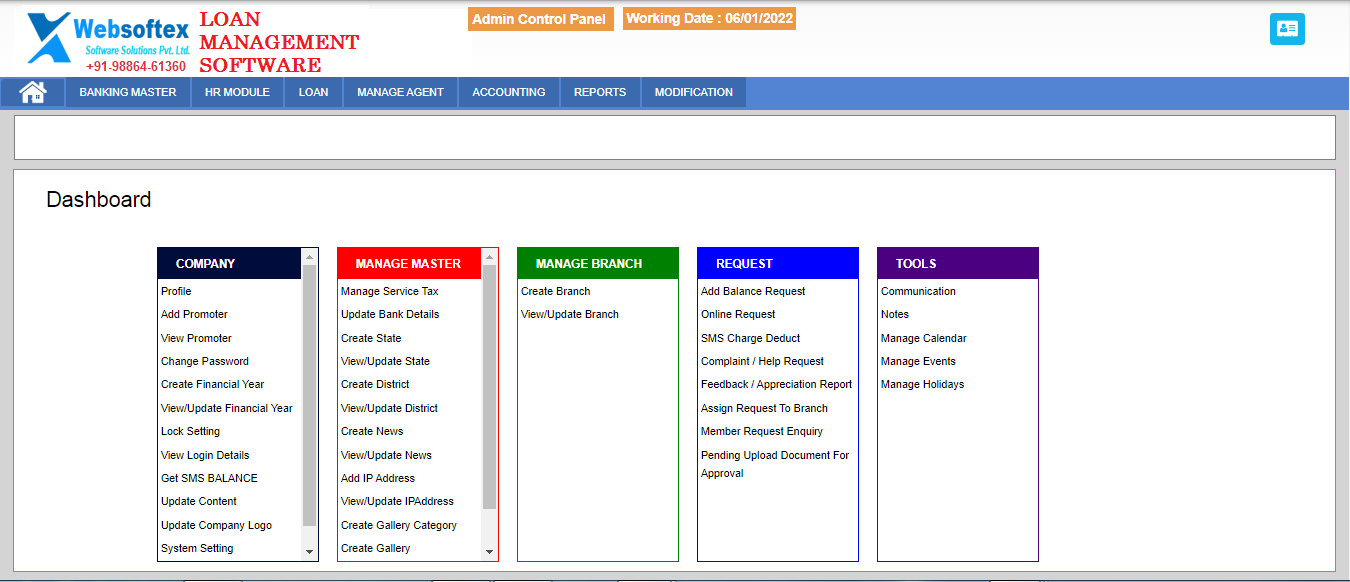Open Communication tool
Viewport: 1350px width, 582px height.
pos(918,291)
